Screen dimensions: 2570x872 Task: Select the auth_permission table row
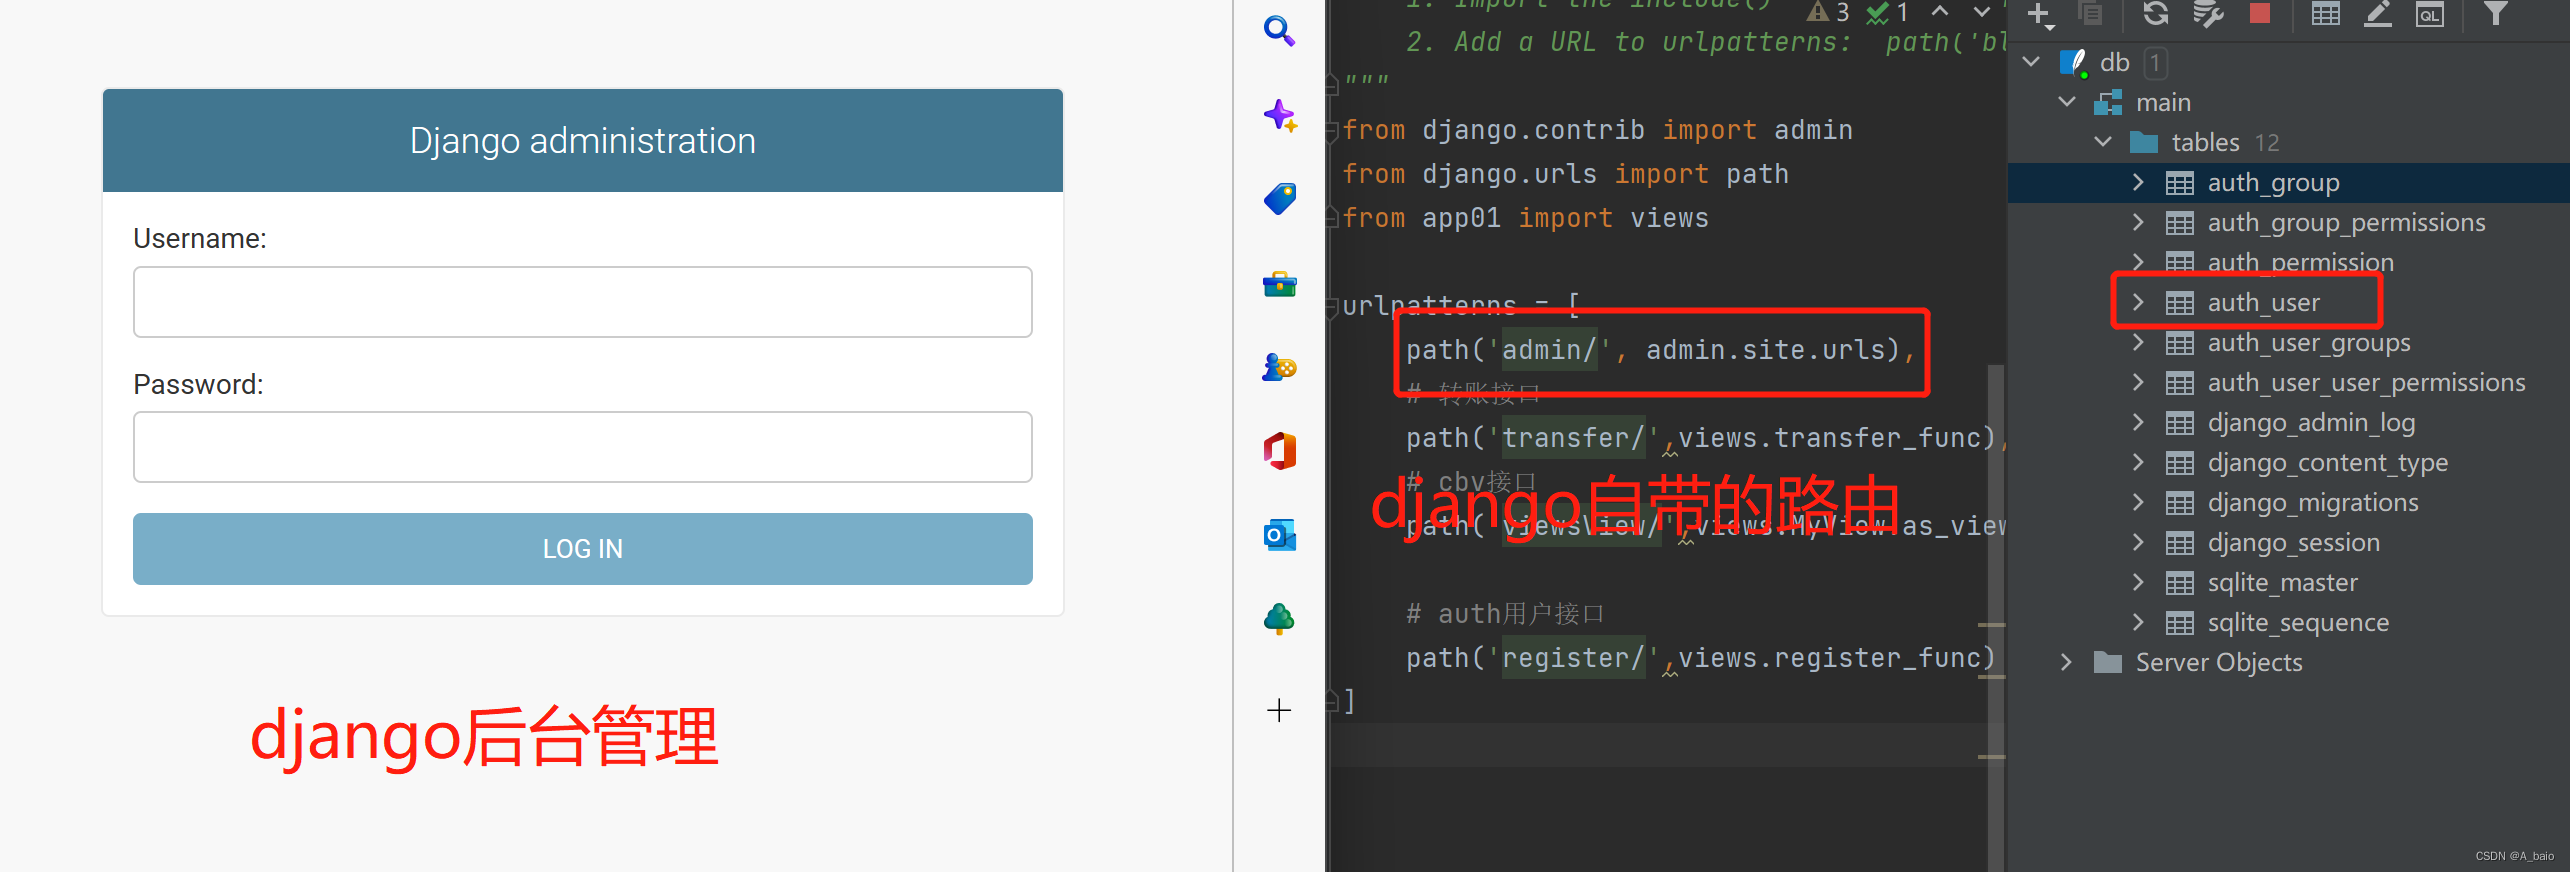(x=2288, y=262)
